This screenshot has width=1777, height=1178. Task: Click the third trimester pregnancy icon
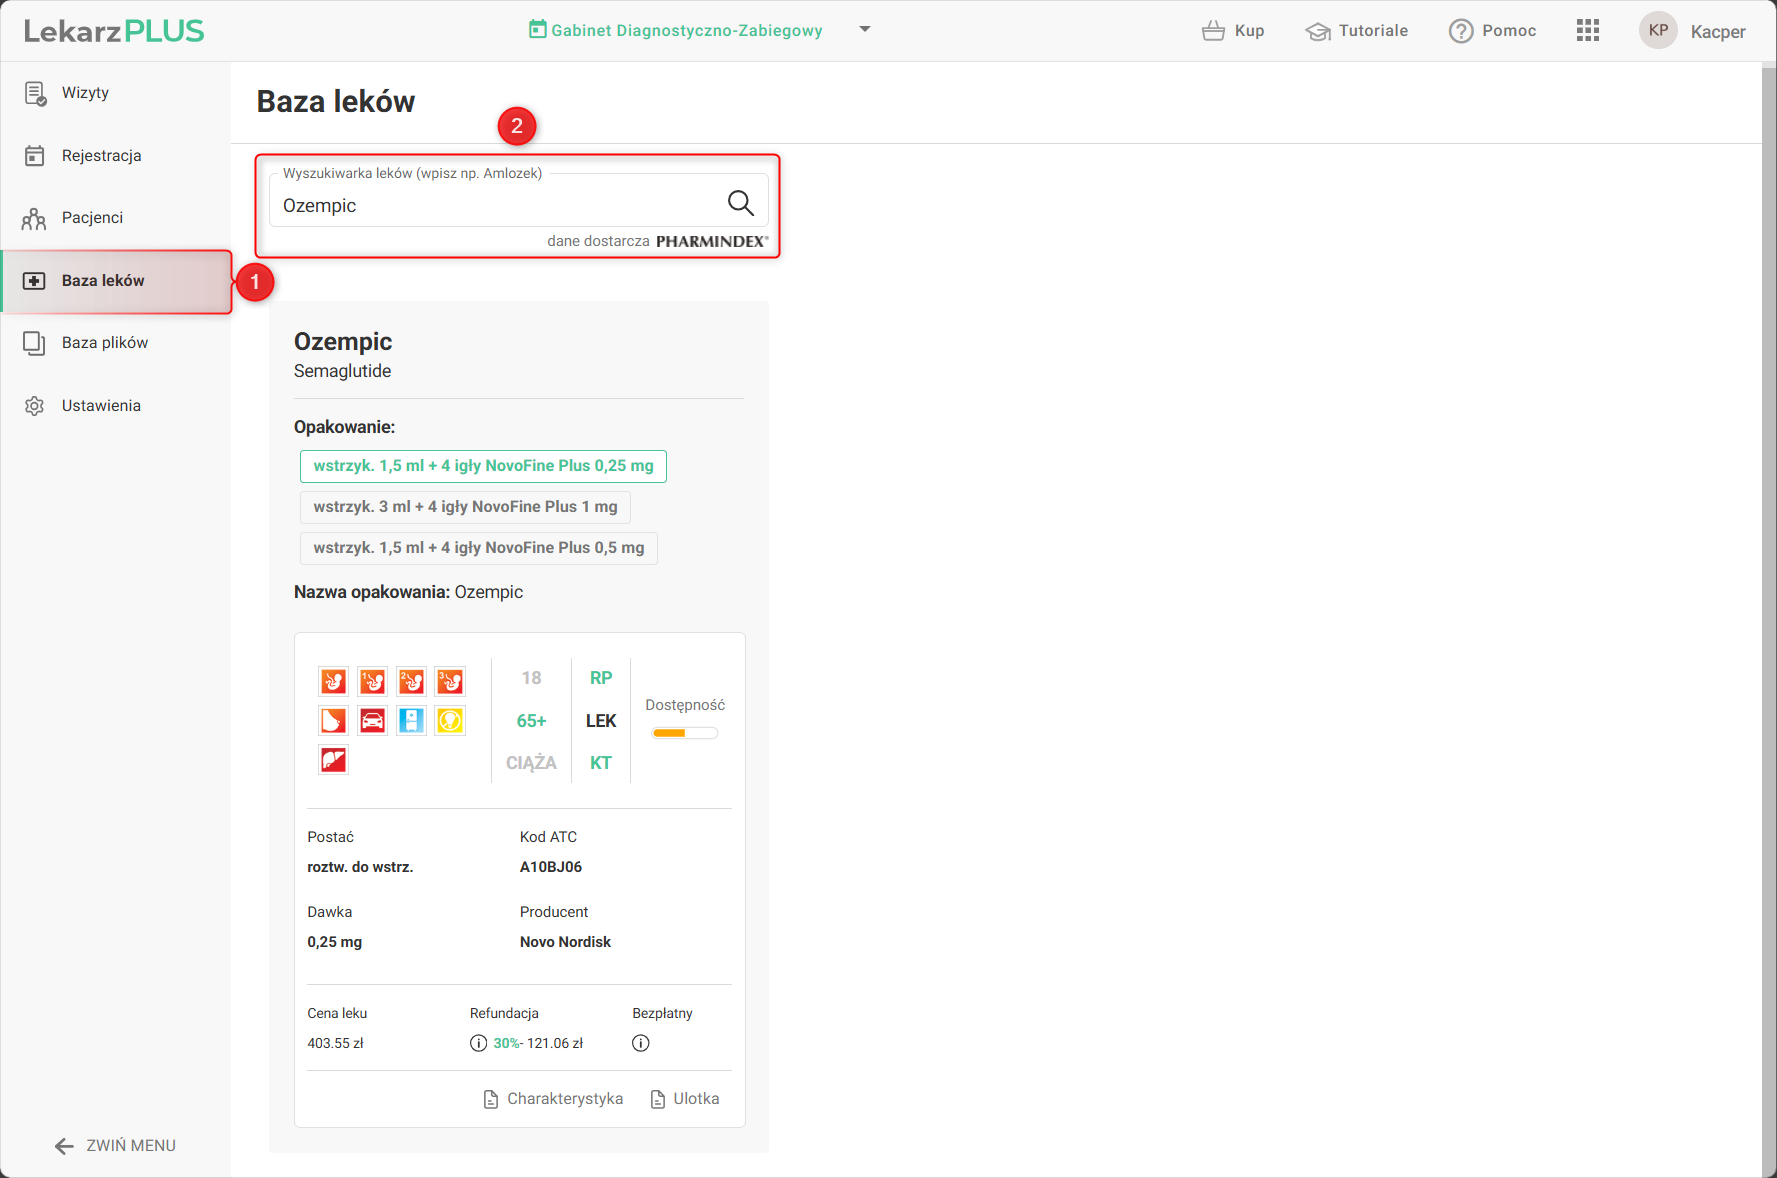[451, 682]
